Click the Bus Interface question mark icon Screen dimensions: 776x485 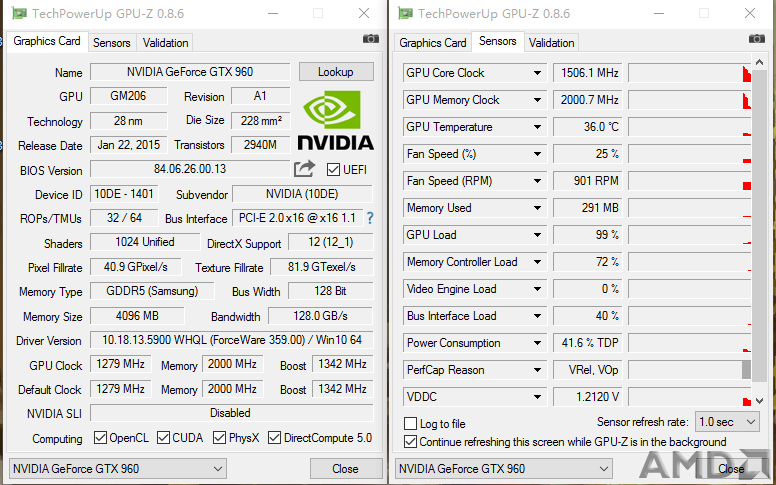click(x=370, y=218)
